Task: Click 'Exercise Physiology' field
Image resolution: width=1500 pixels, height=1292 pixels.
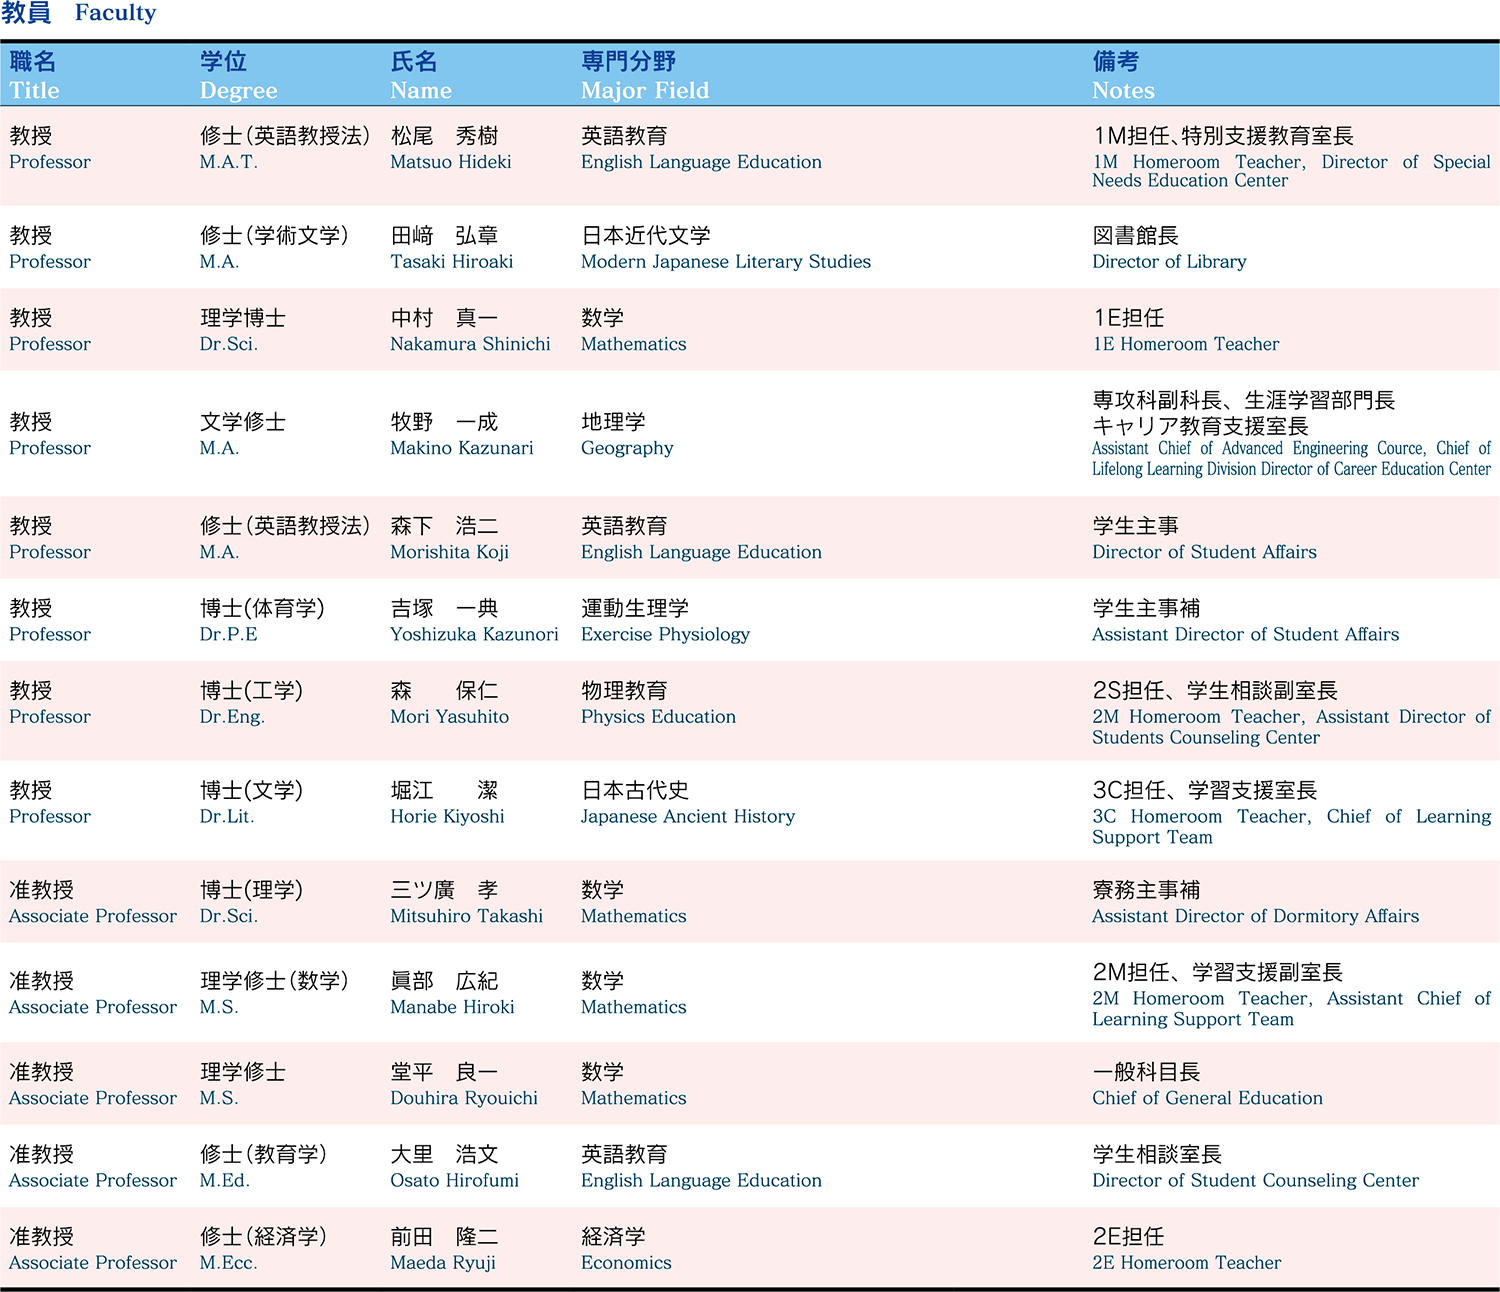Action: 665,634
